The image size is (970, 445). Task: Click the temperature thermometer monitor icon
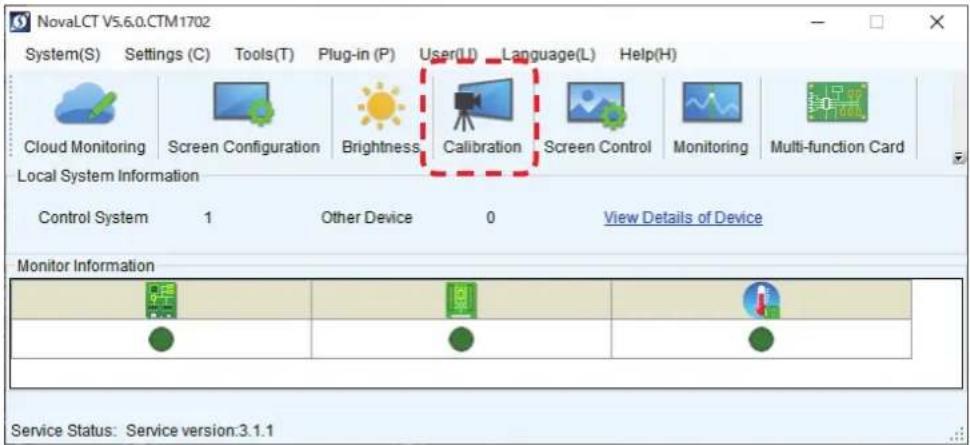[762, 300]
